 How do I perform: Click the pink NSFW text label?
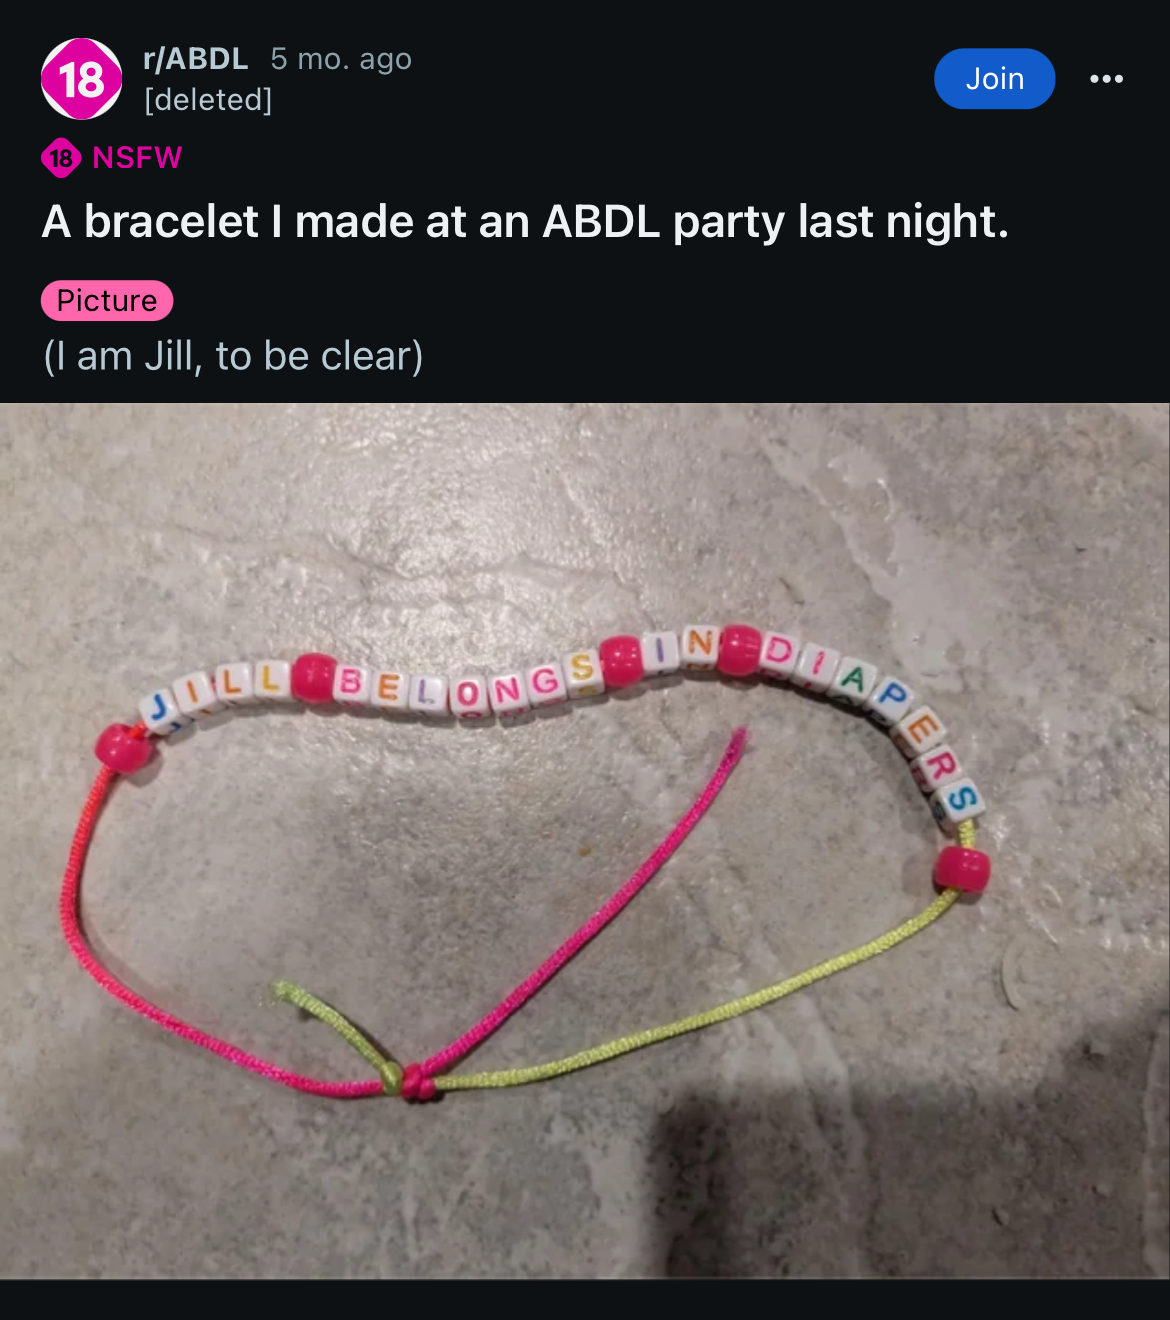pos(137,158)
